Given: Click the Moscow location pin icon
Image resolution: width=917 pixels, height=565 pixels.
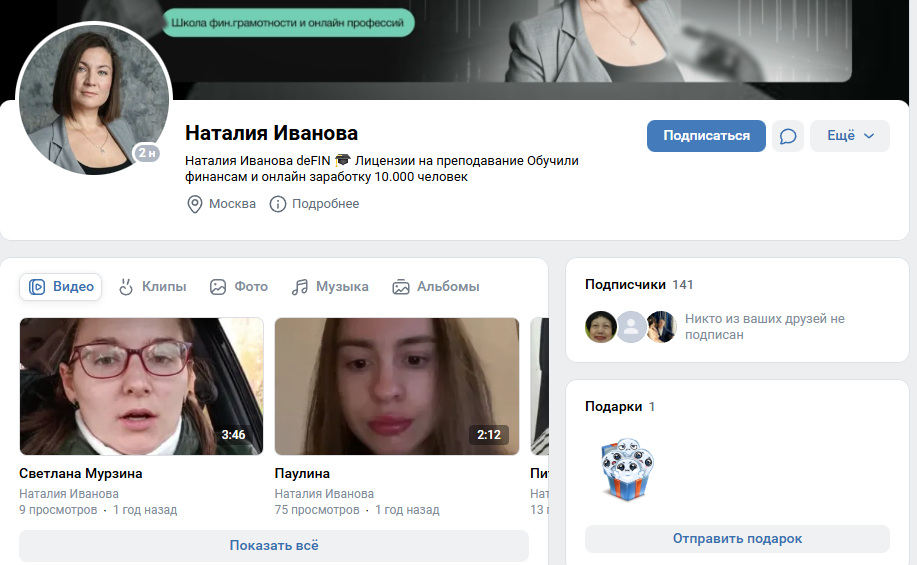Looking at the screenshot, I should 195,204.
